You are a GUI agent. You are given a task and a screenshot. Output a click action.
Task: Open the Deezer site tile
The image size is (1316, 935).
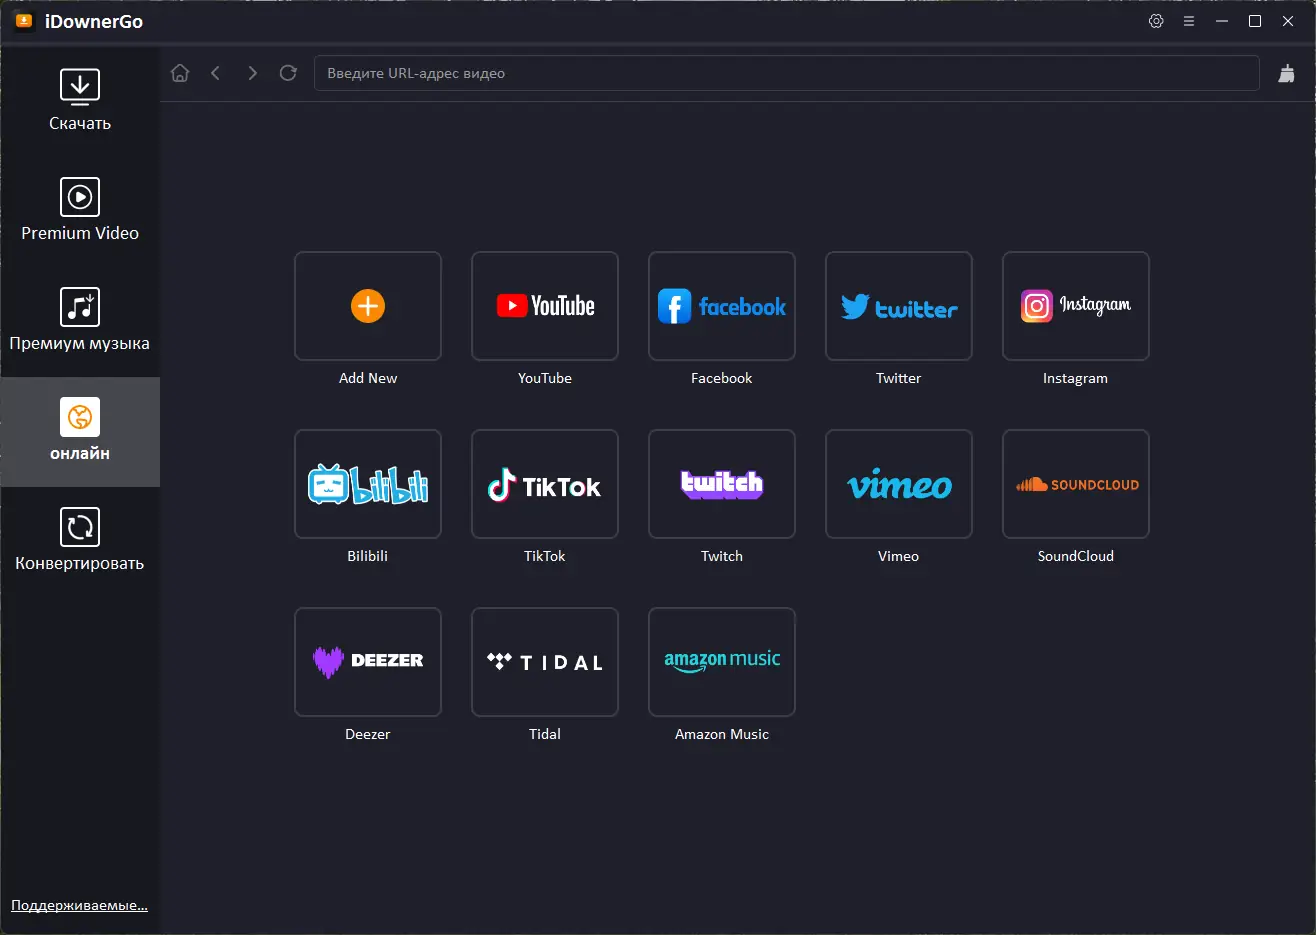click(x=368, y=662)
